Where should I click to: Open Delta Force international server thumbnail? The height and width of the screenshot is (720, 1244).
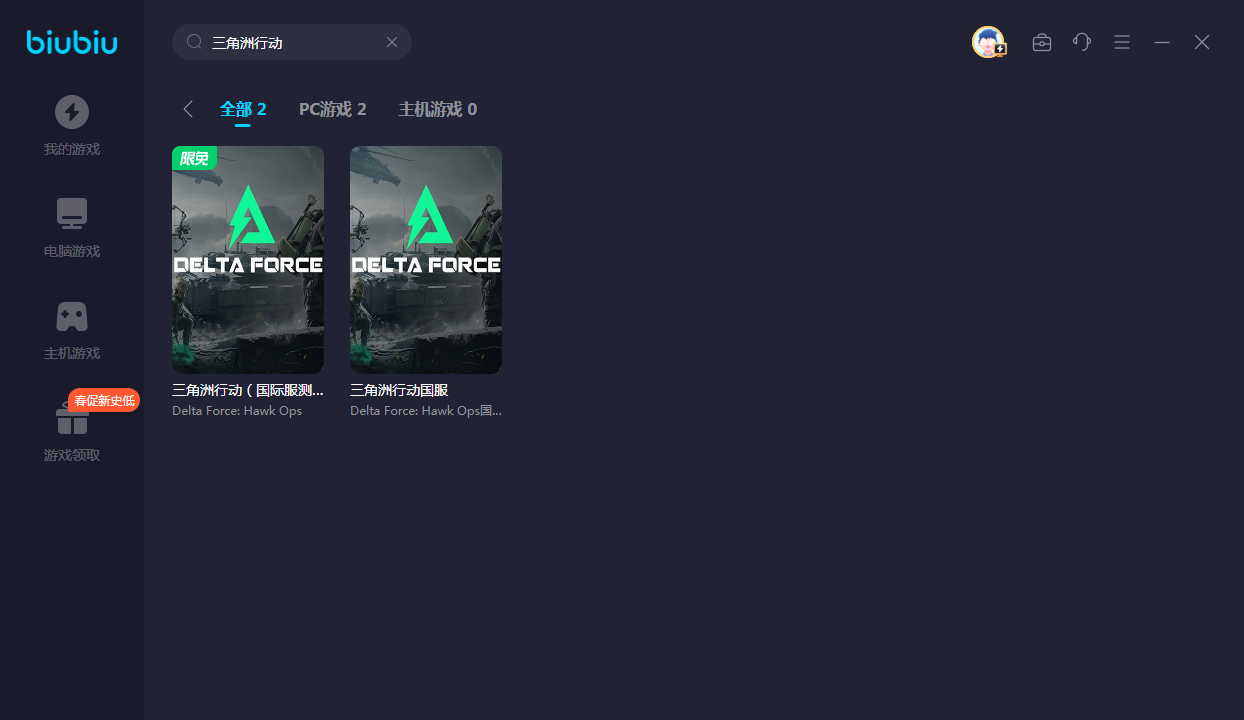point(248,260)
